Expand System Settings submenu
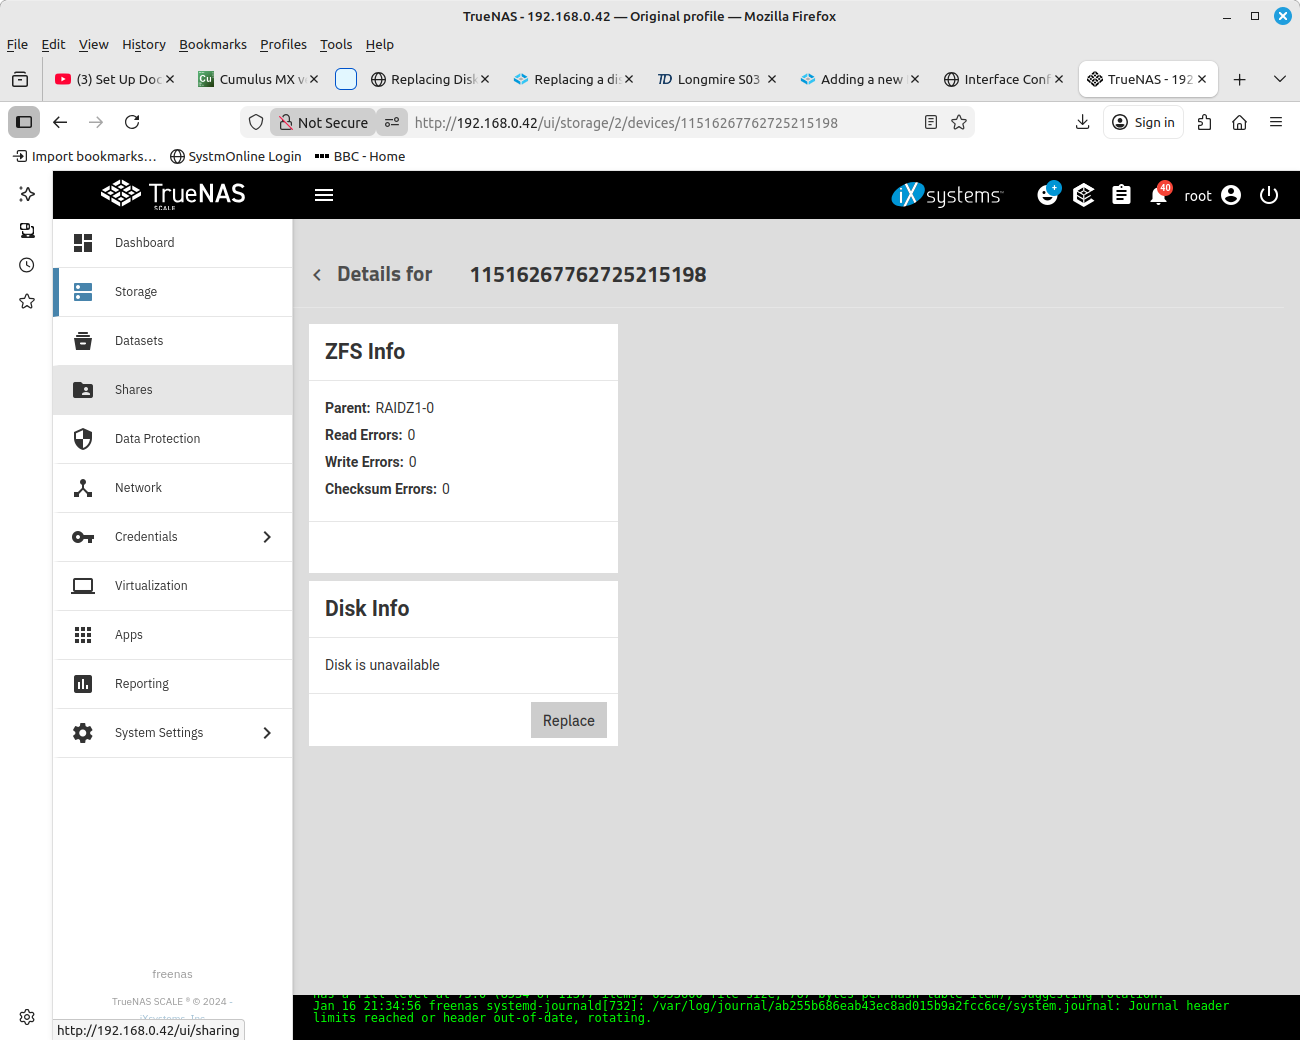 click(x=267, y=733)
